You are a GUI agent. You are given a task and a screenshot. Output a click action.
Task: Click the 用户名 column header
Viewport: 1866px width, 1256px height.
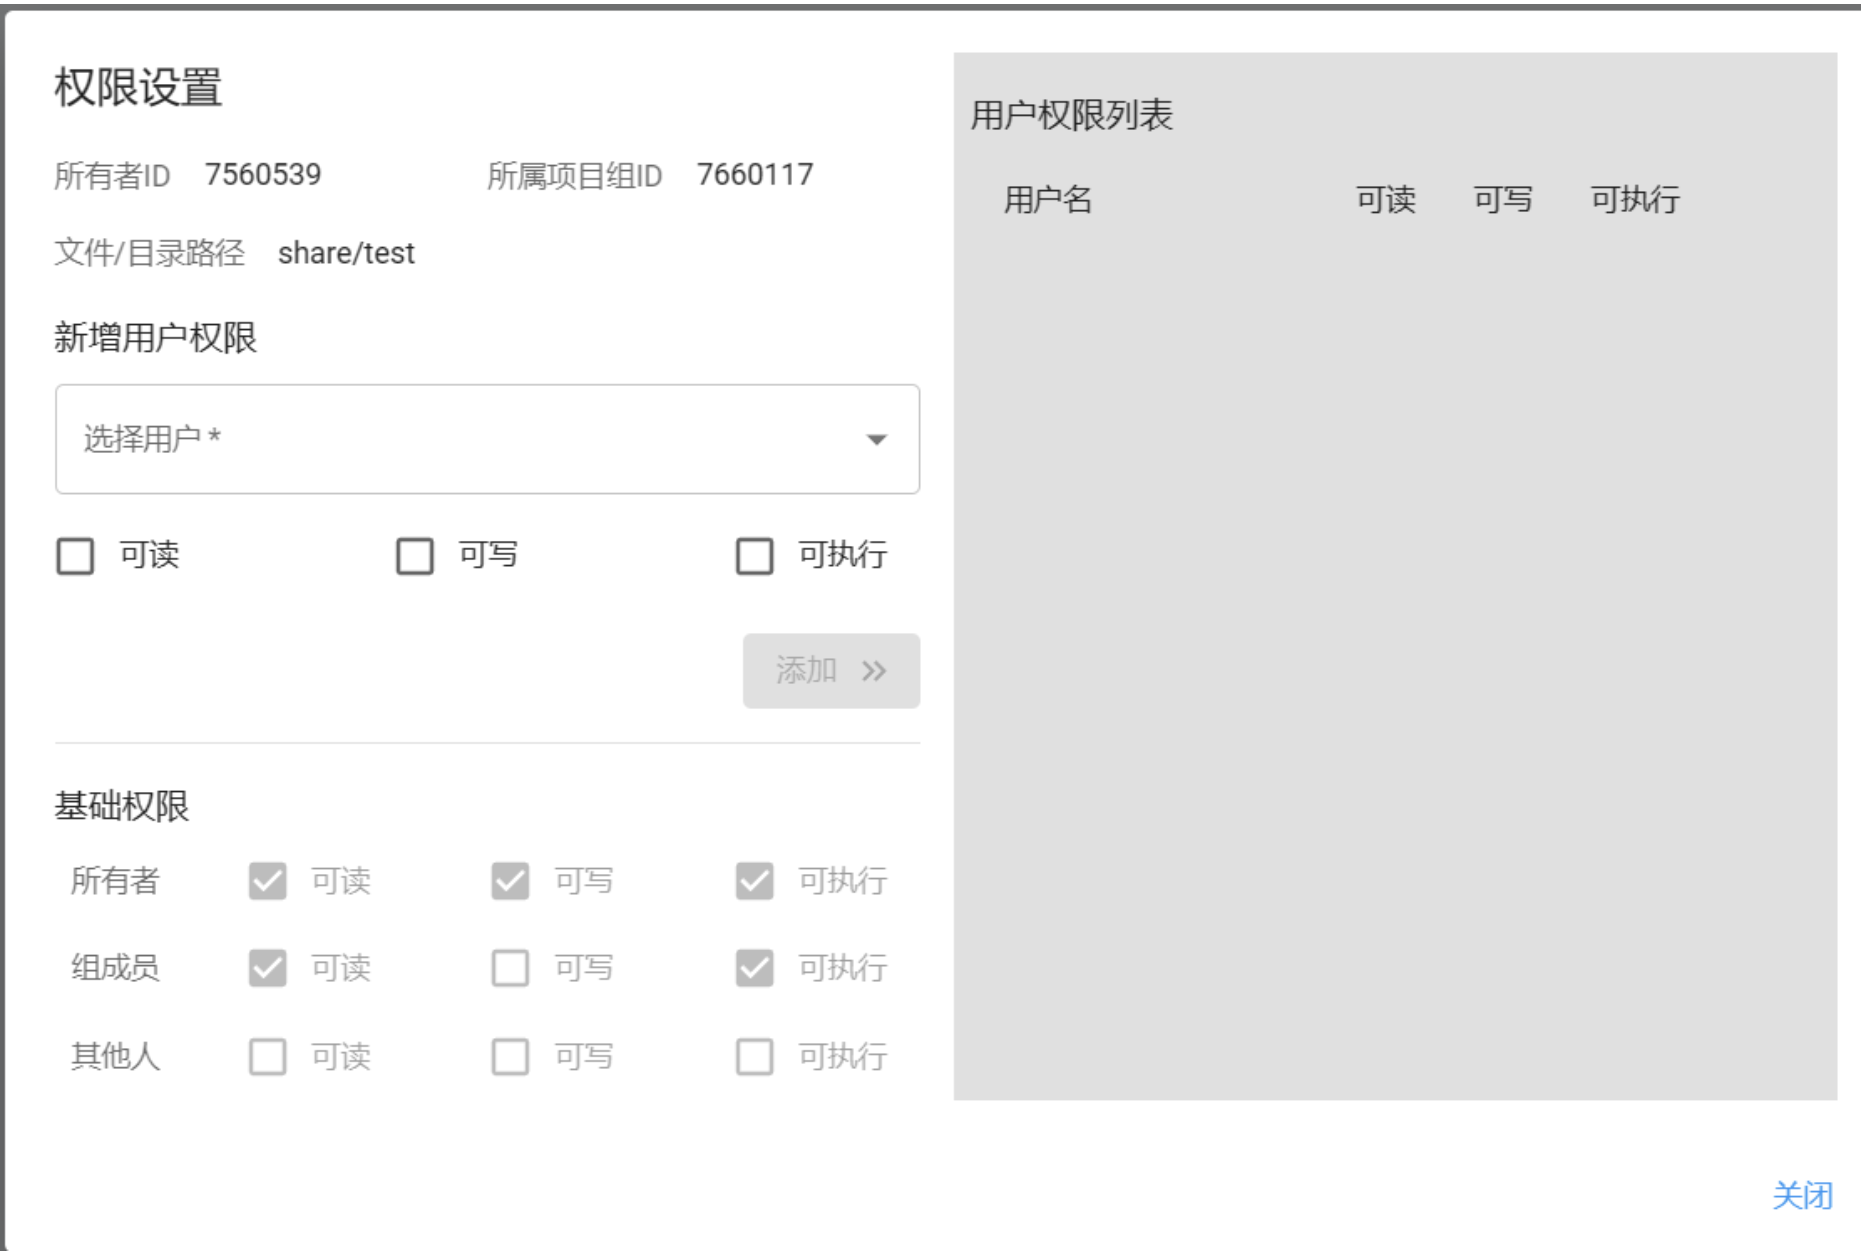1047,200
